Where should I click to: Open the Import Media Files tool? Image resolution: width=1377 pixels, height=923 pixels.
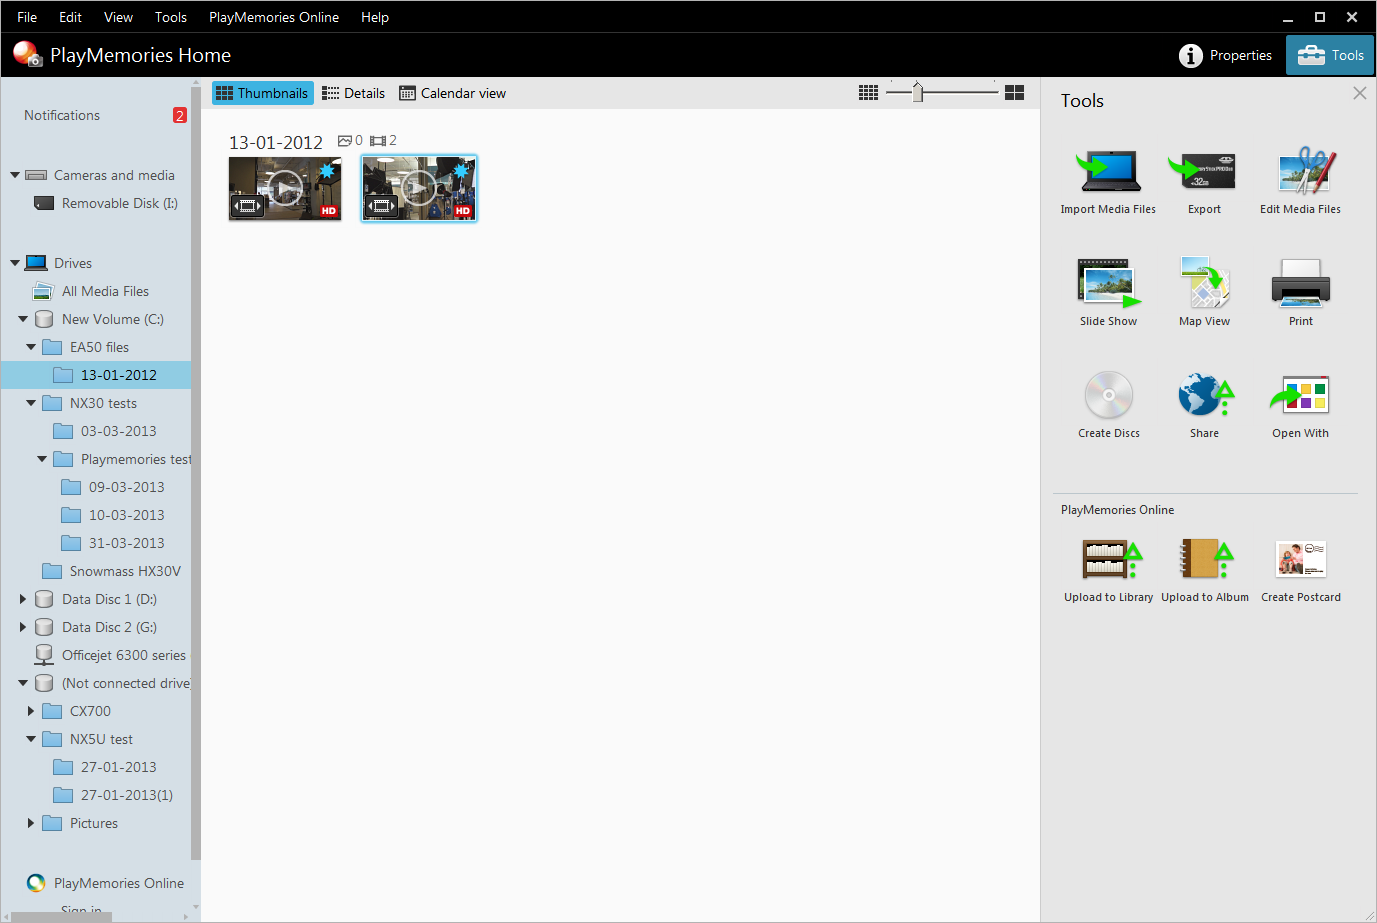tap(1108, 182)
